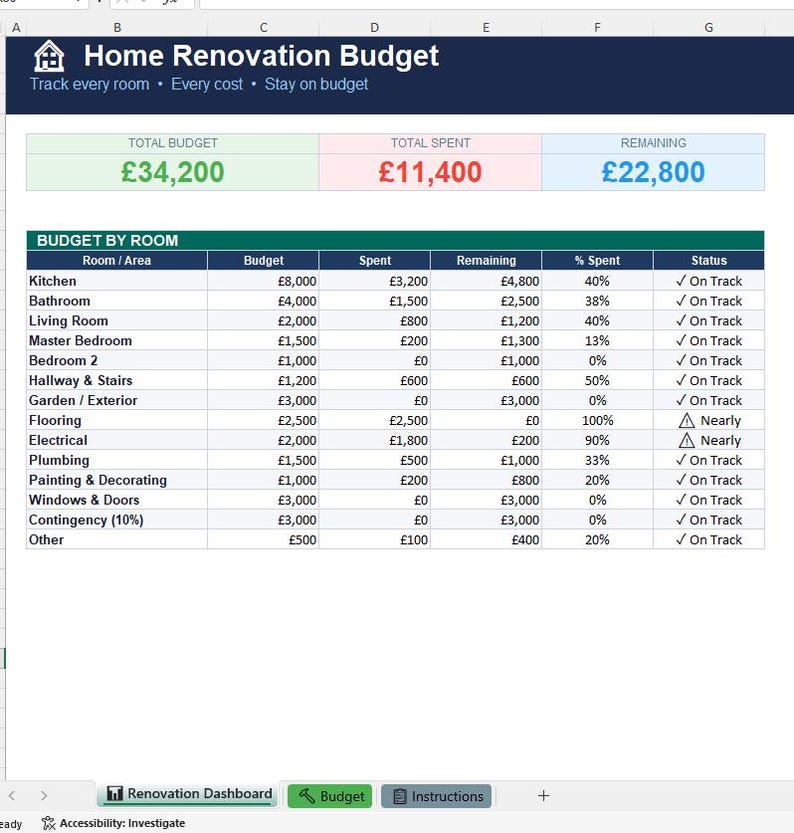This screenshot has width=794, height=833.
Task: Click Master Bedroom percent 13%
Action: [x=597, y=341]
